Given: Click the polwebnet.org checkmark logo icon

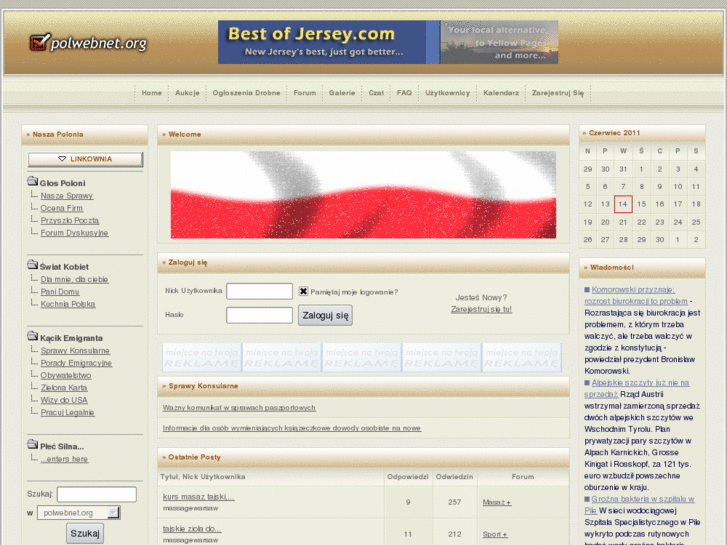Looking at the screenshot, I should pos(39,42).
